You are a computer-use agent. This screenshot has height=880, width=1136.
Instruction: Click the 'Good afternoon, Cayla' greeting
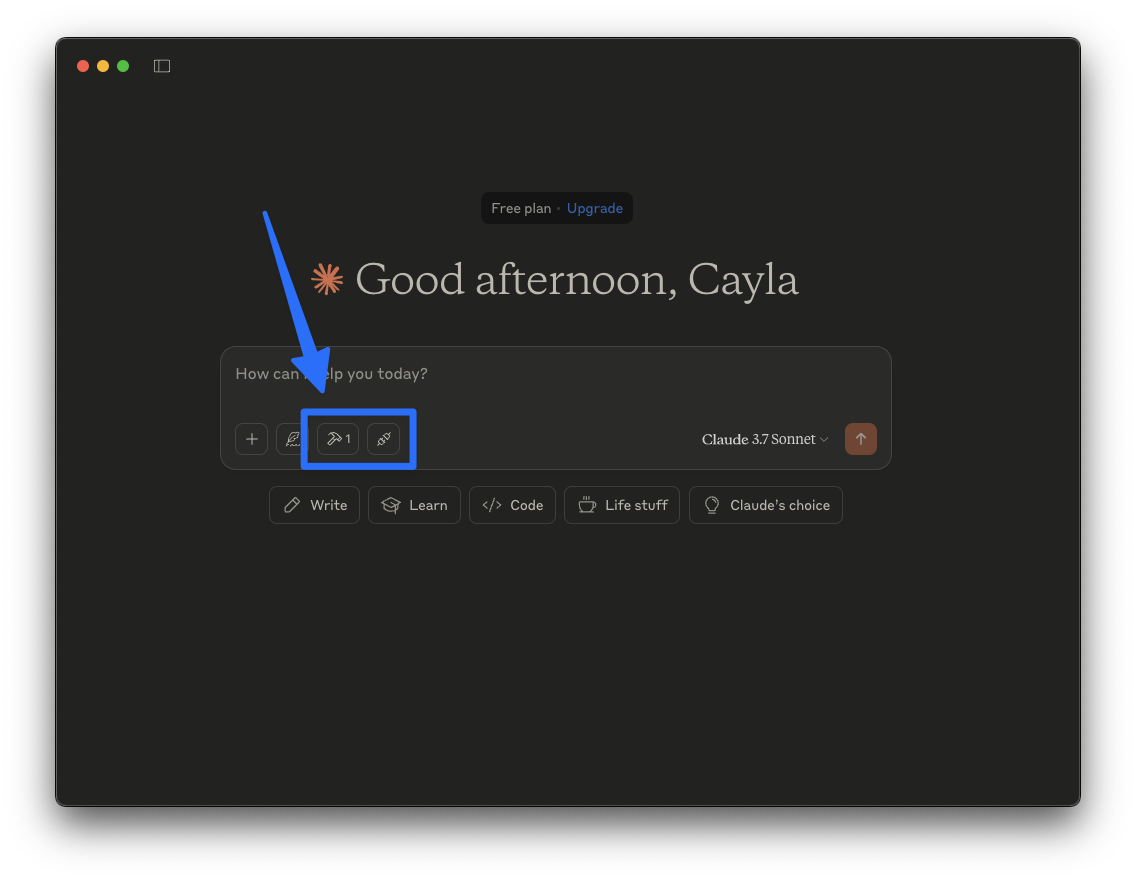pyautogui.click(x=577, y=280)
